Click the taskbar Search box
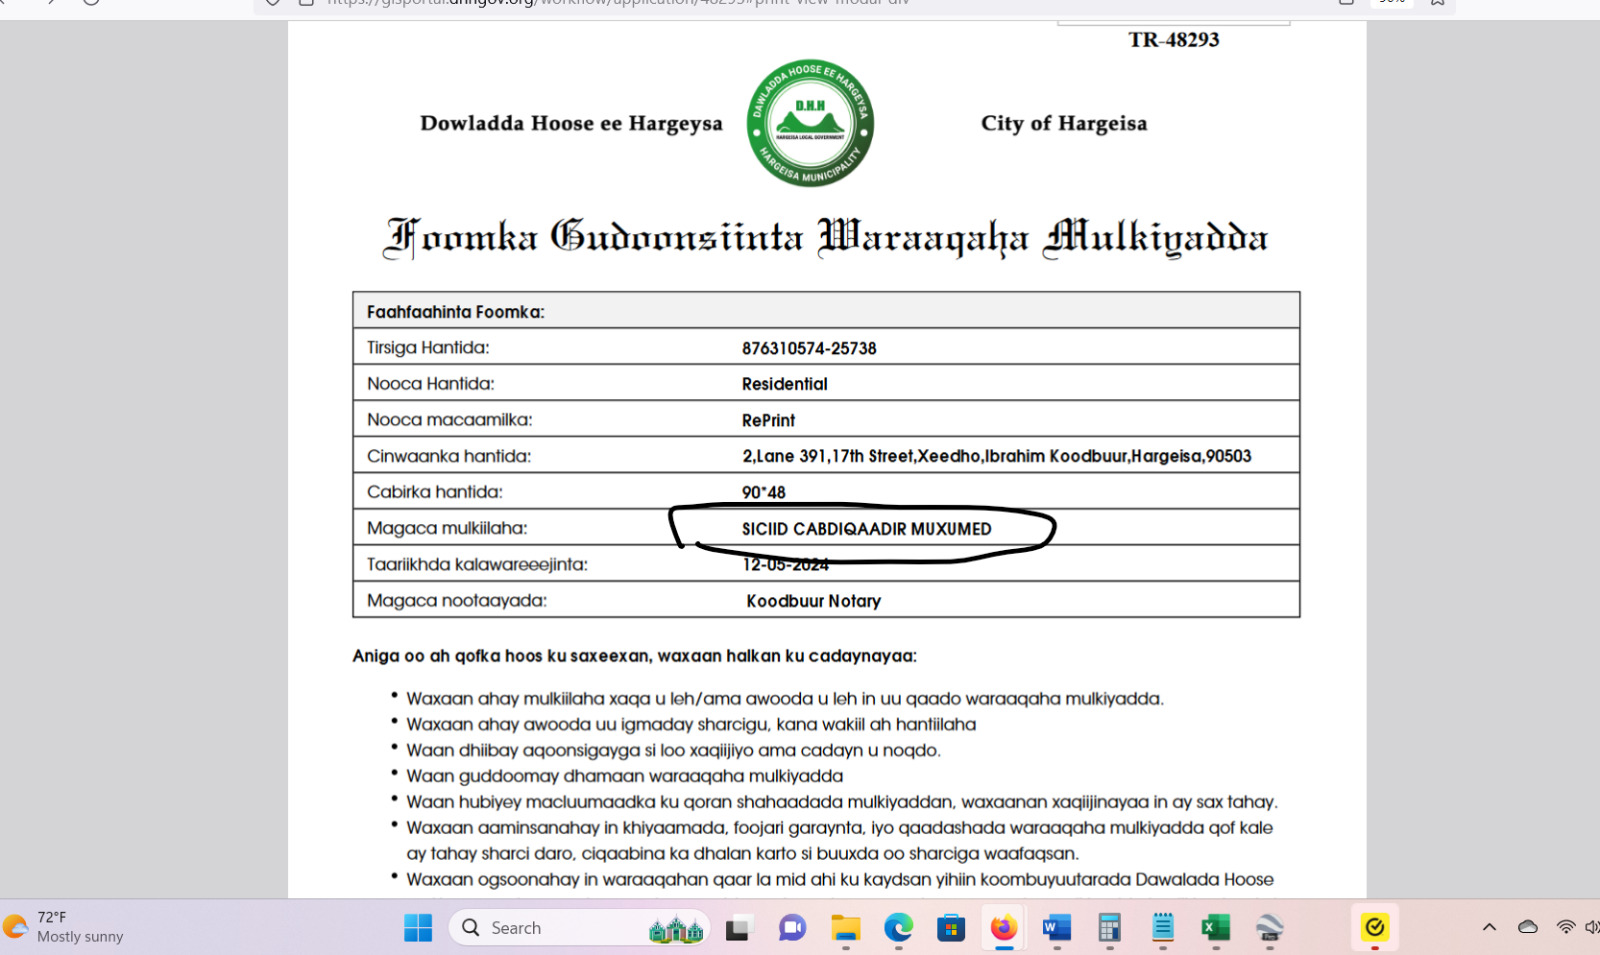The height and width of the screenshot is (955, 1600). click(x=580, y=928)
